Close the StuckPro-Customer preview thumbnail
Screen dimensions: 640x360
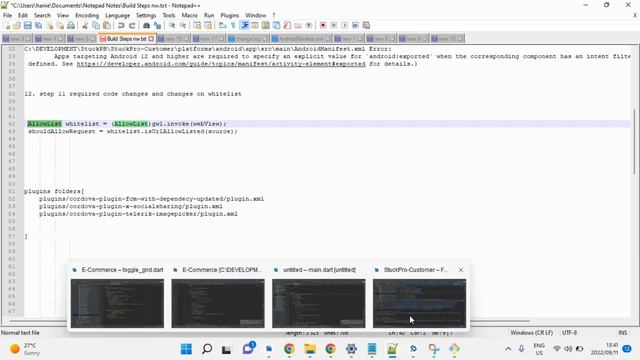tap(461, 270)
